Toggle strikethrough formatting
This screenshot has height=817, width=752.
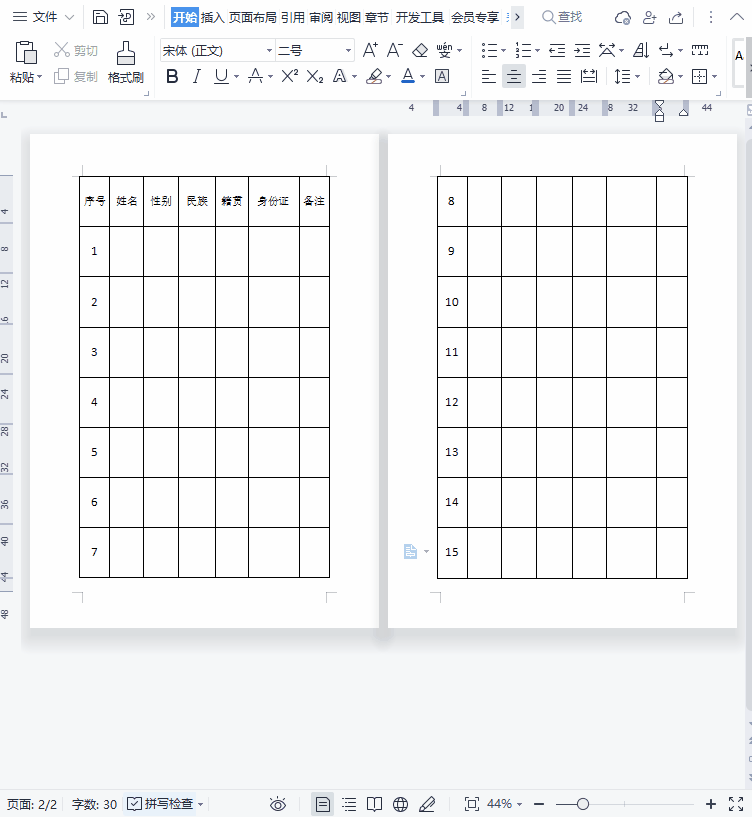255,77
